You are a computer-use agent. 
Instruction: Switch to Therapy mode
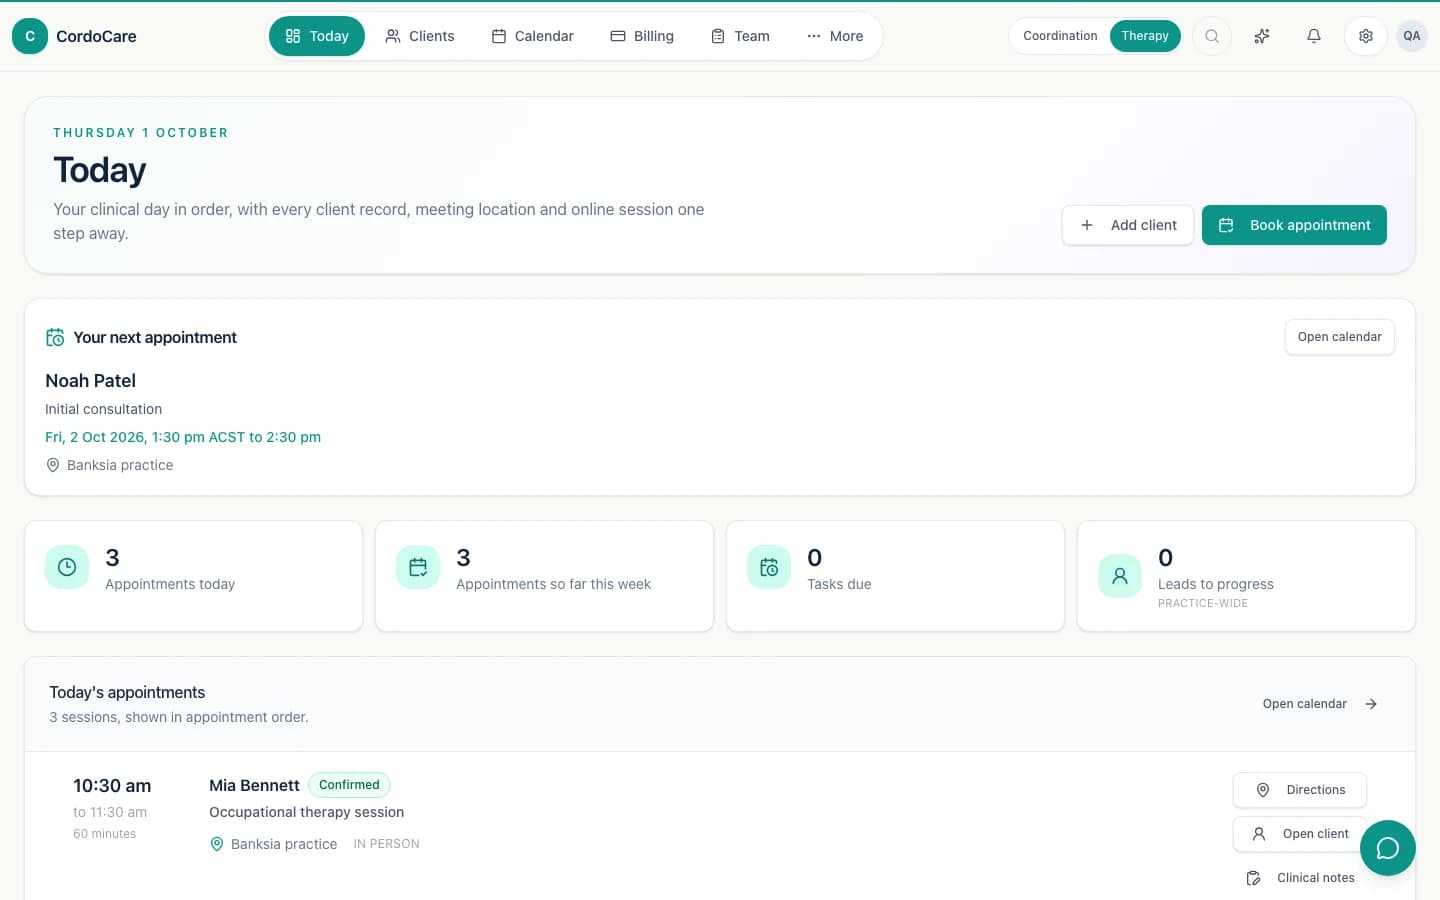click(1145, 36)
